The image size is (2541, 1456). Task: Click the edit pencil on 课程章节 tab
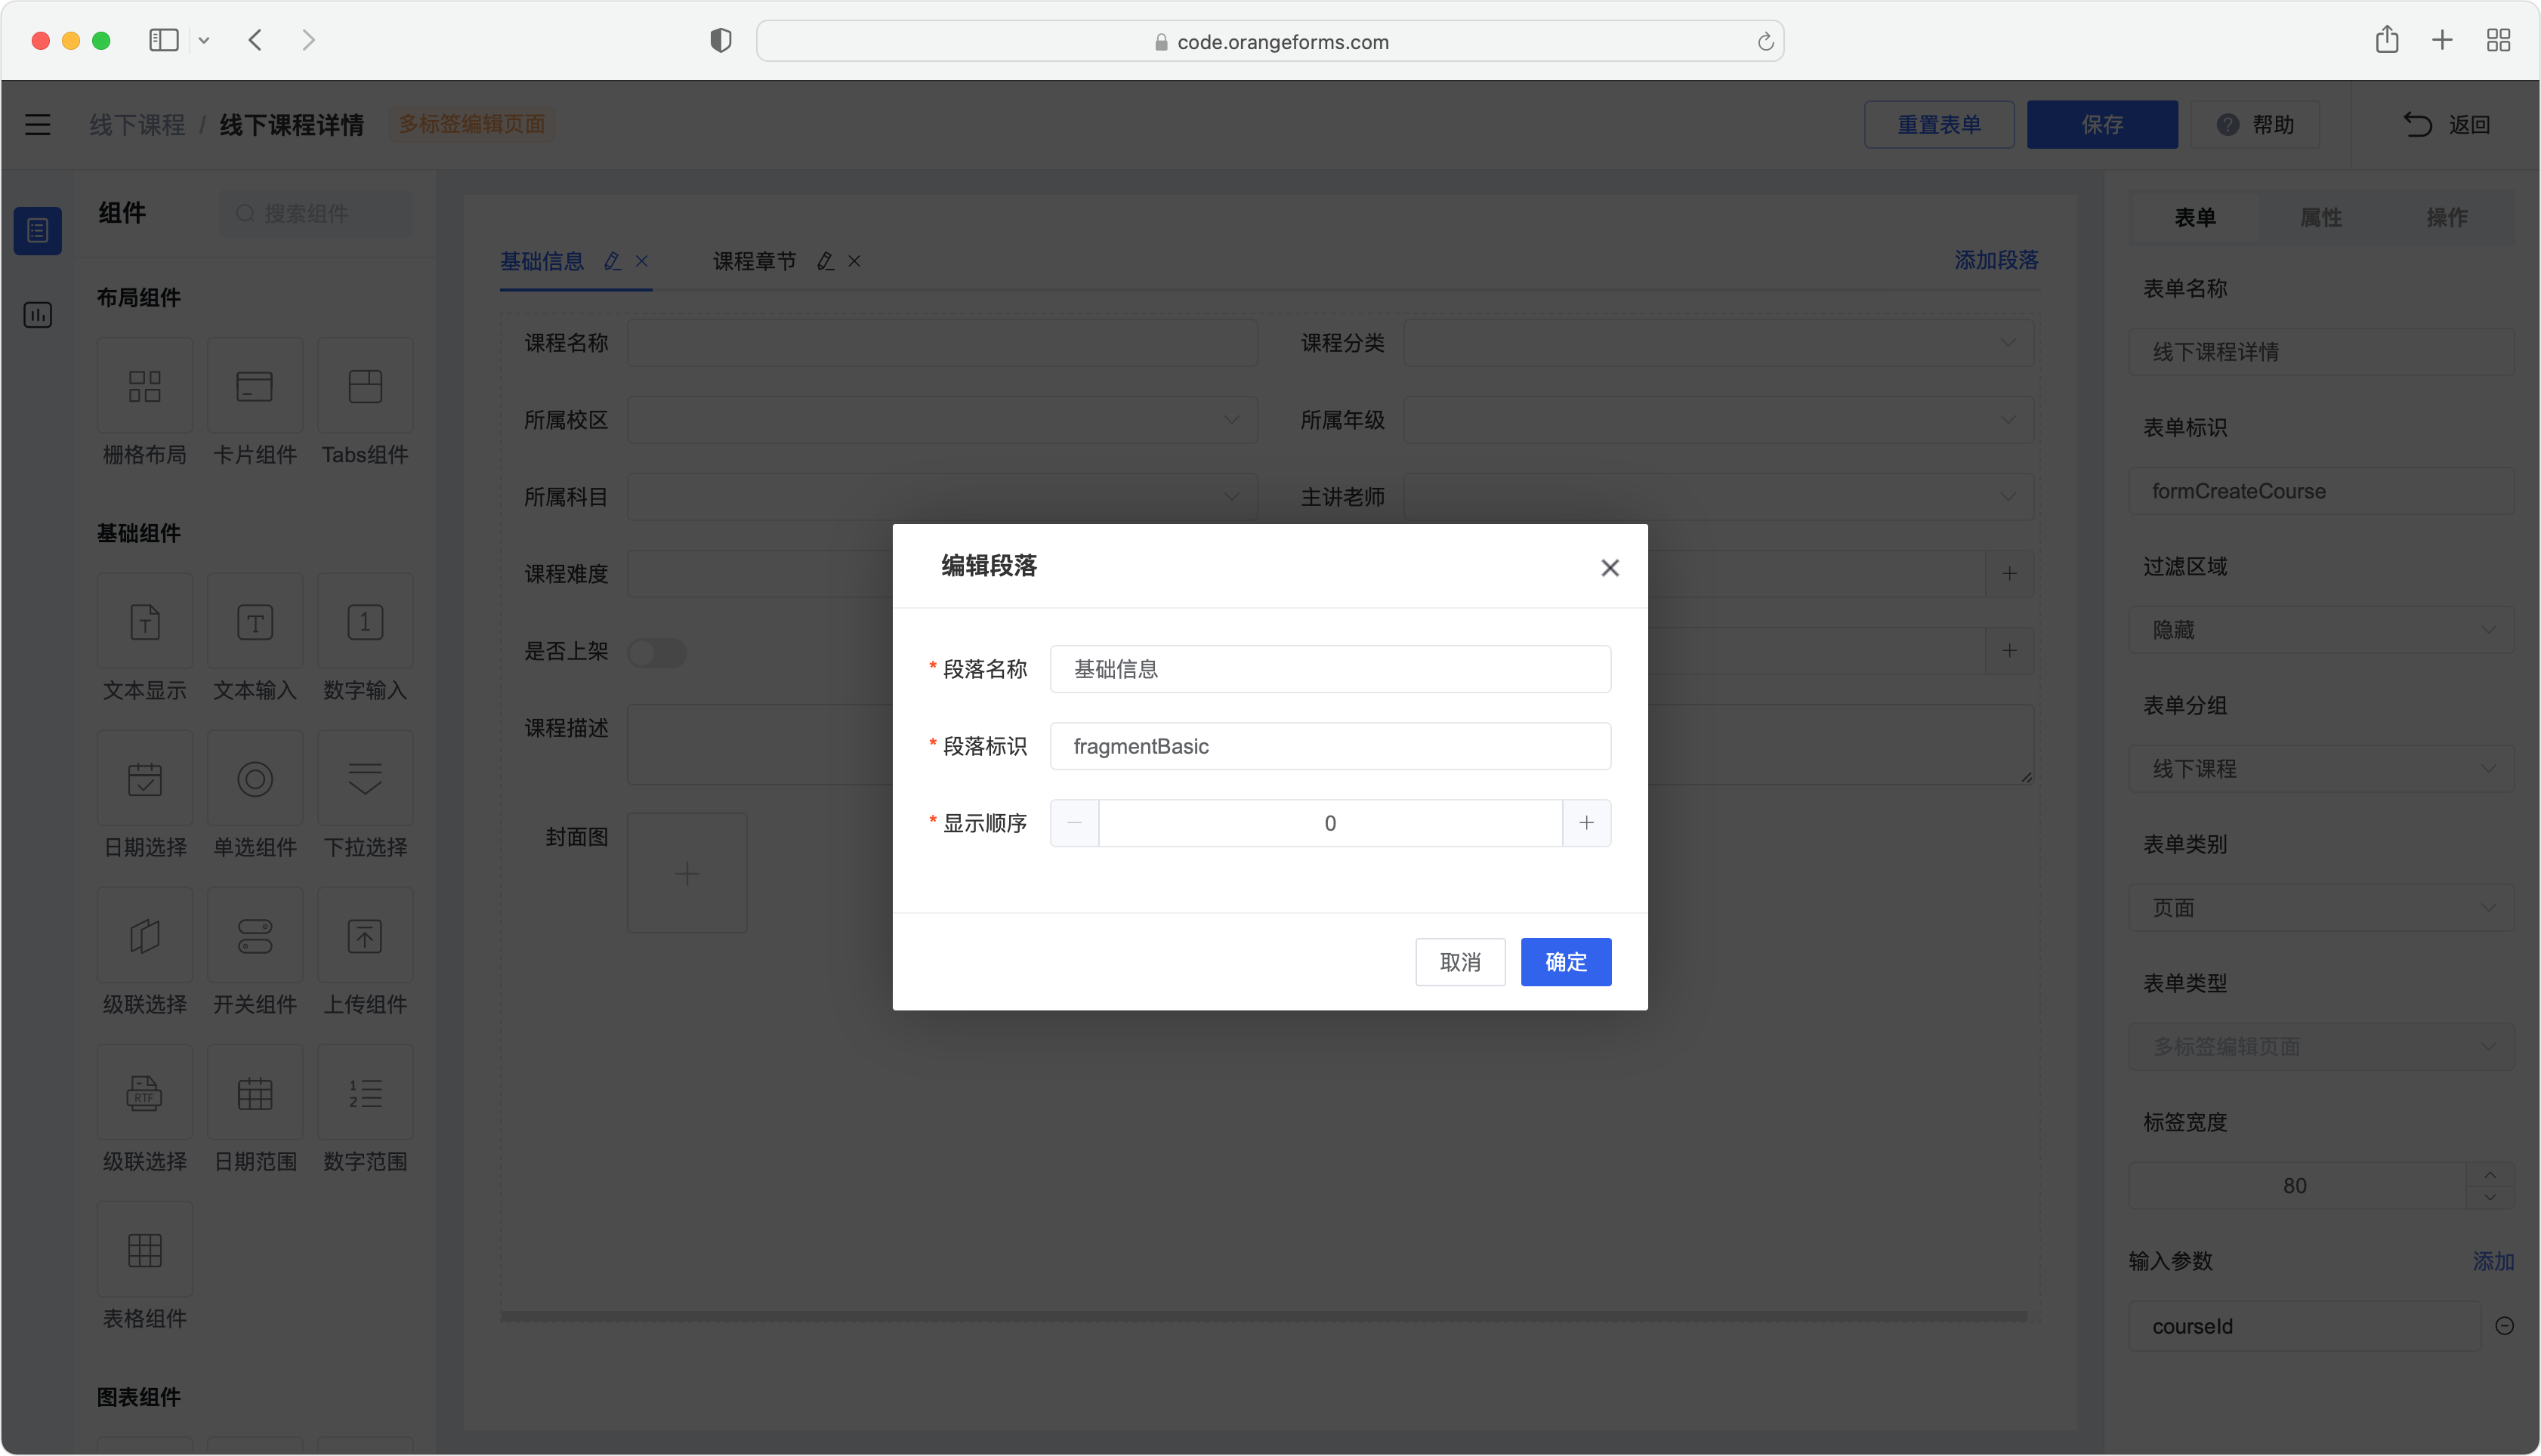point(824,262)
